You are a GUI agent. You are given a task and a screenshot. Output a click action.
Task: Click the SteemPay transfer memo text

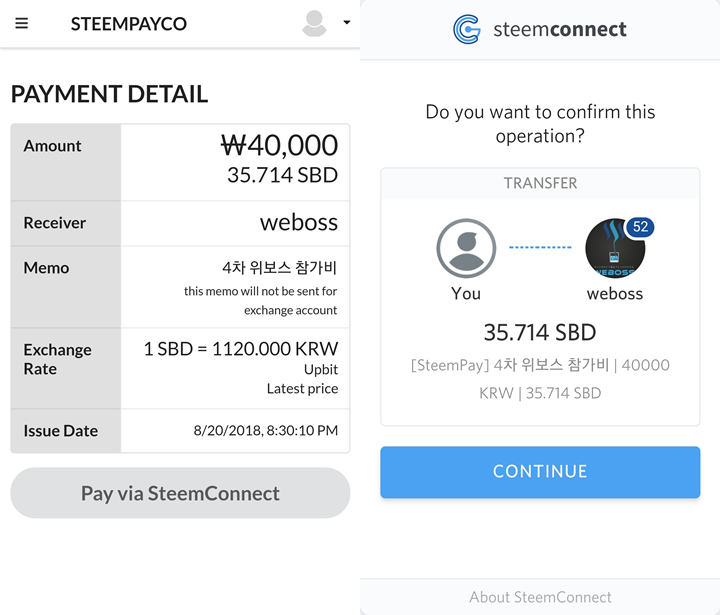point(540,379)
